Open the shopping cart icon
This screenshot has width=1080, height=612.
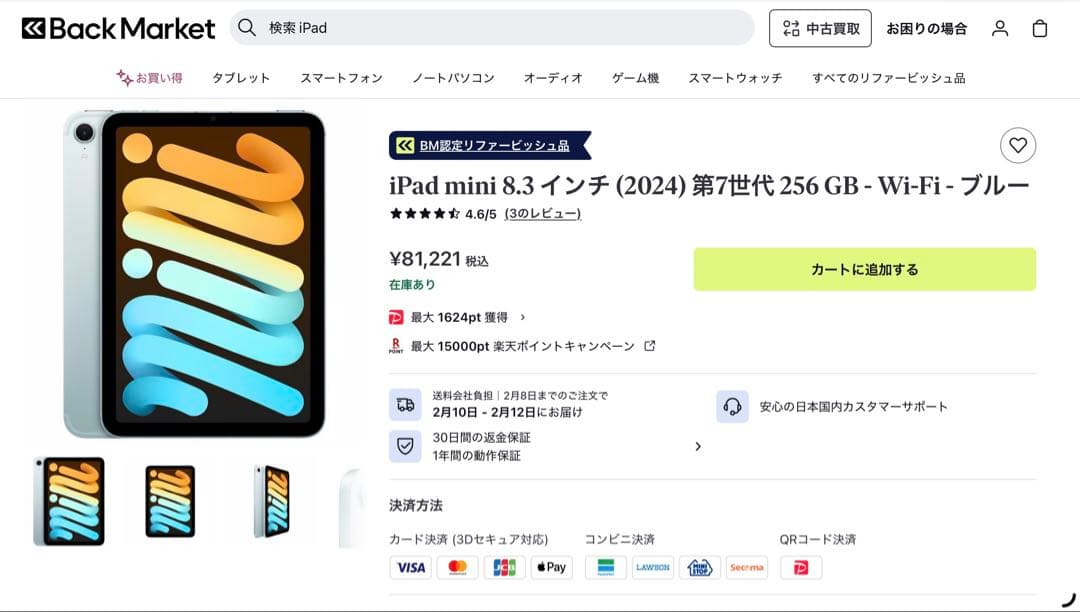pos(1040,28)
